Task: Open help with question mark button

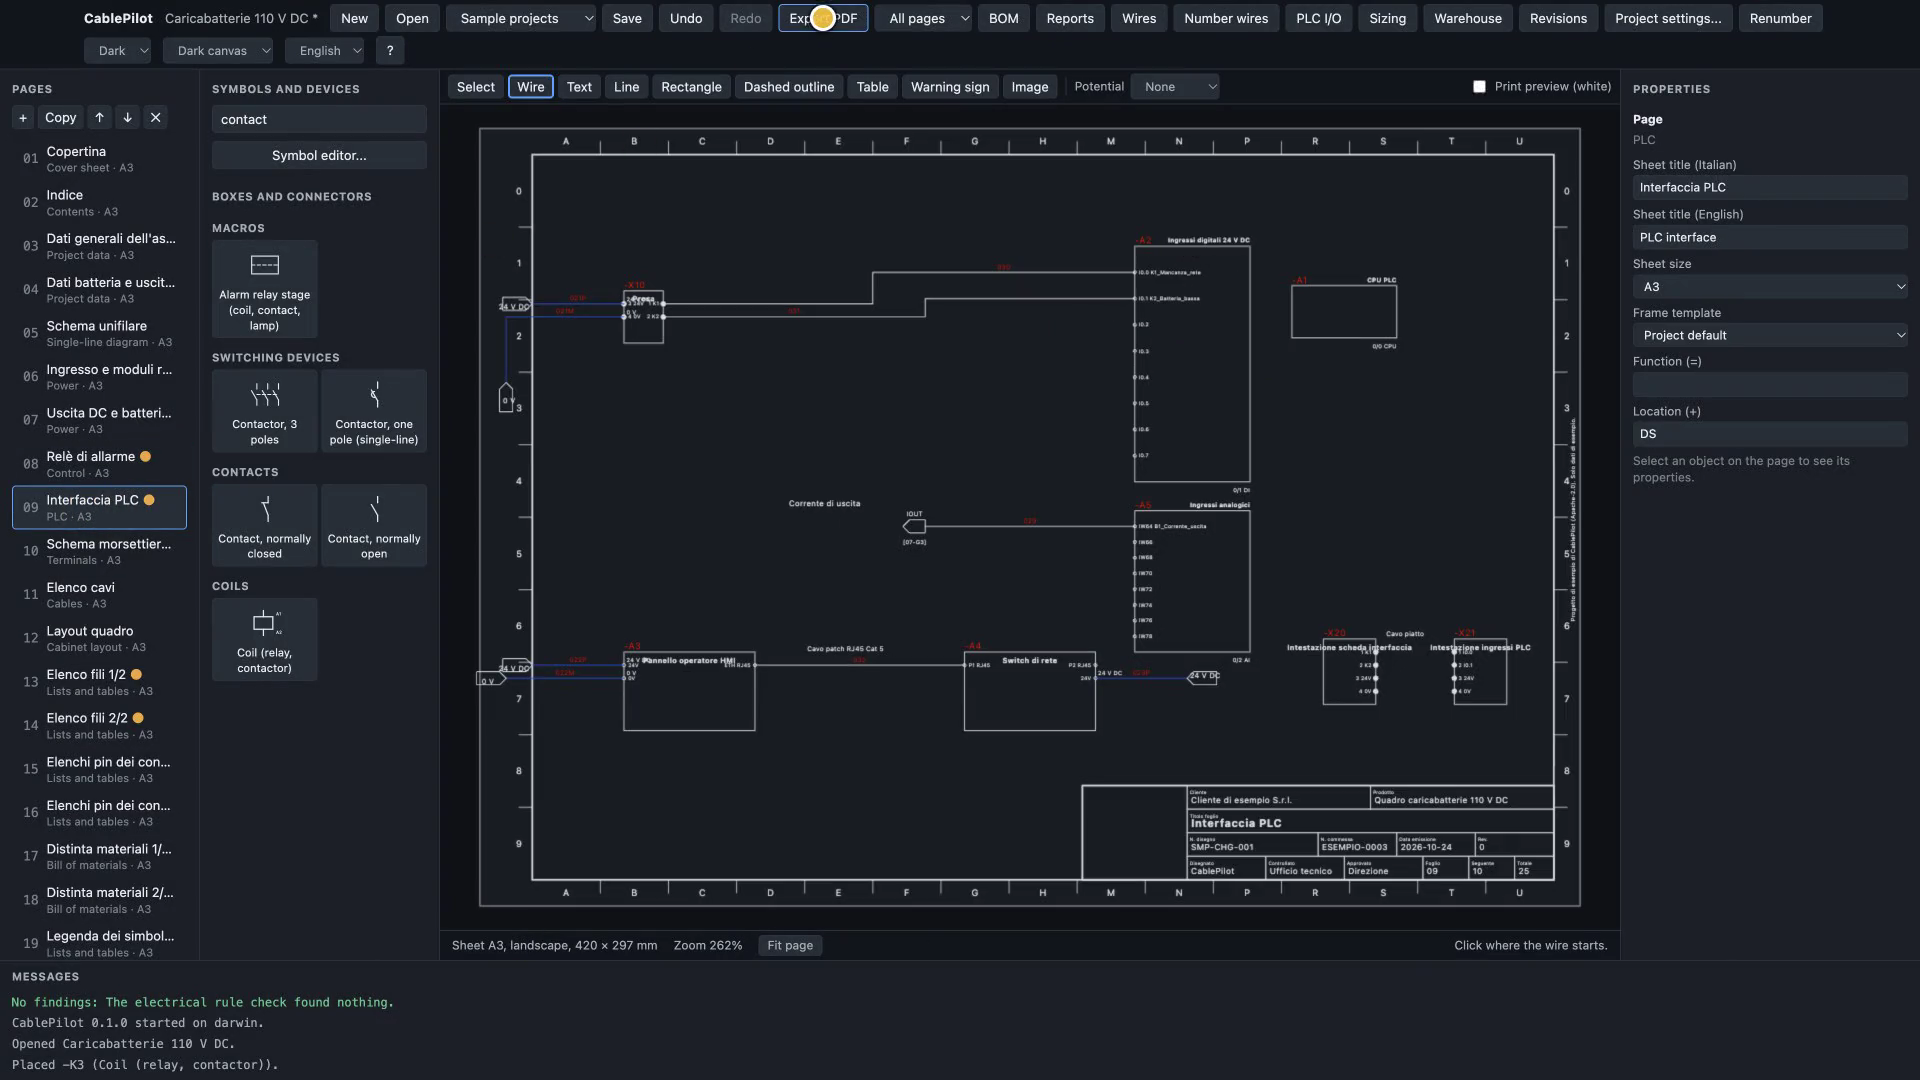Action: [x=390, y=50]
